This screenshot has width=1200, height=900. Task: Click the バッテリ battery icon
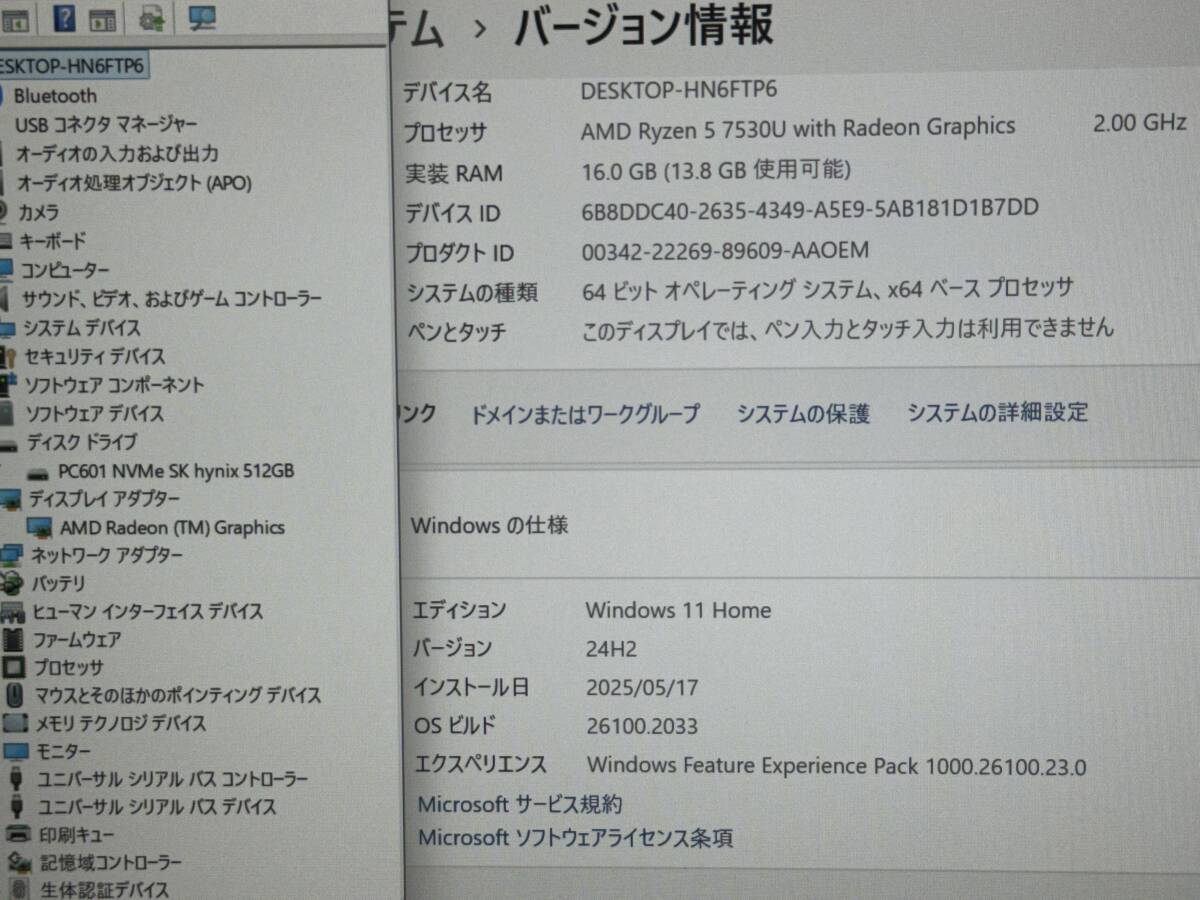12,583
